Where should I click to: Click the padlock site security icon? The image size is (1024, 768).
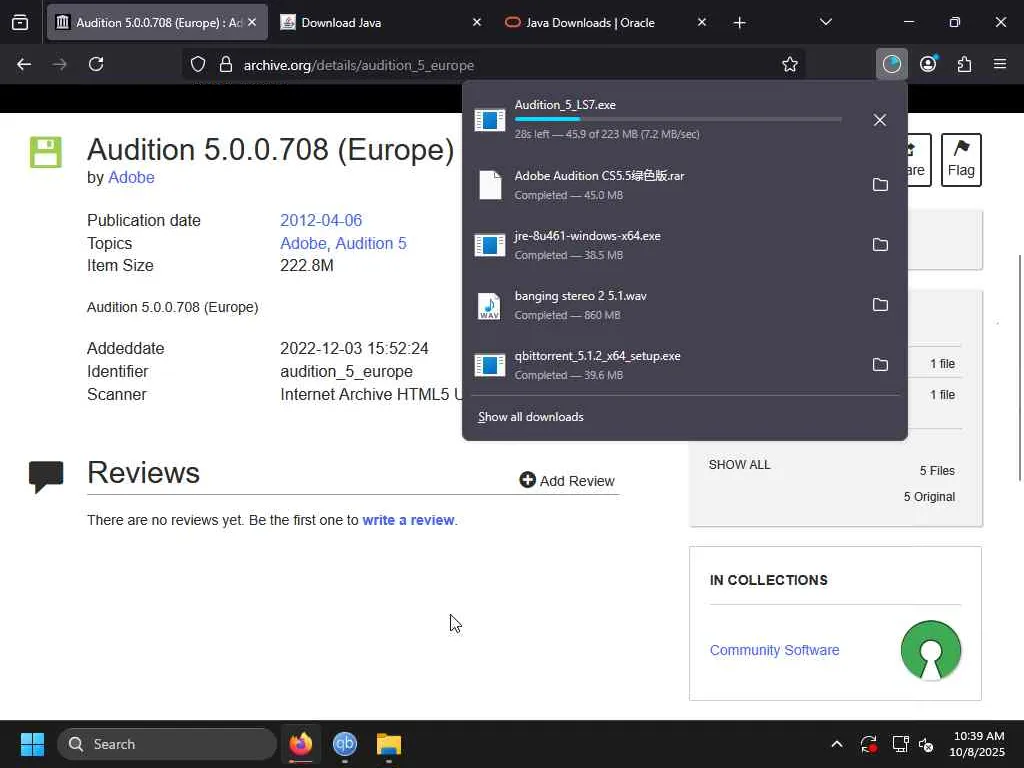pos(226,64)
